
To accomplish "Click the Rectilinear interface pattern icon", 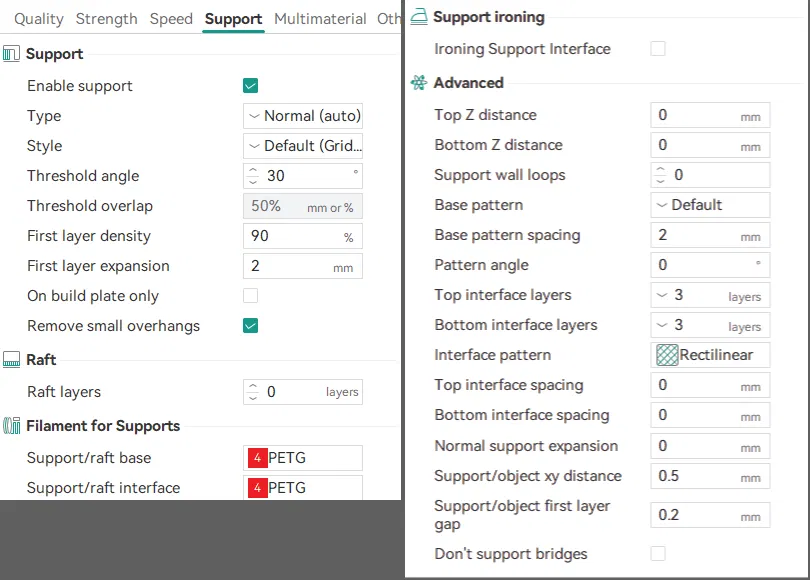I will (667, 355).
